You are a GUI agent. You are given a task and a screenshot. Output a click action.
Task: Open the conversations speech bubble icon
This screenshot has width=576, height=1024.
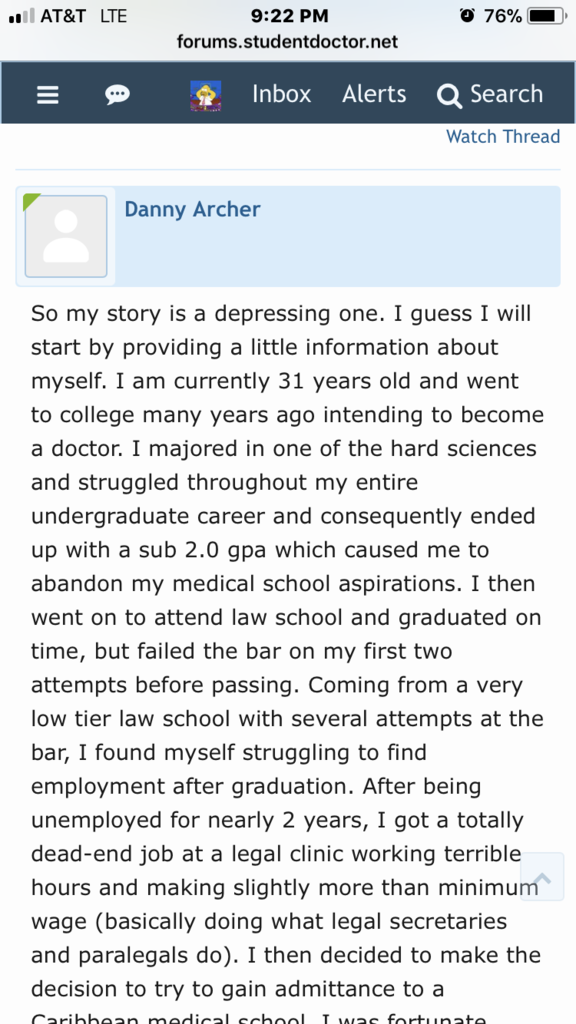[x=118, y=95]
